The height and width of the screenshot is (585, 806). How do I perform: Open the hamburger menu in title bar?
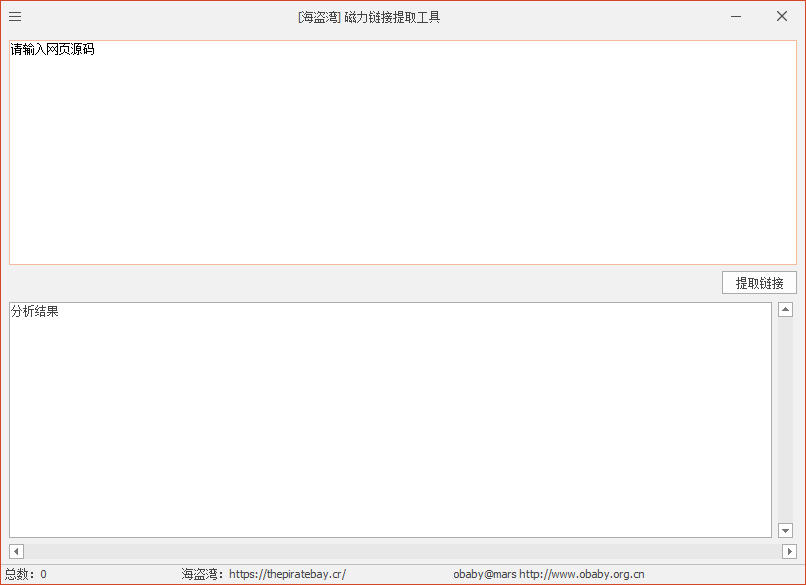coord(15,16)
